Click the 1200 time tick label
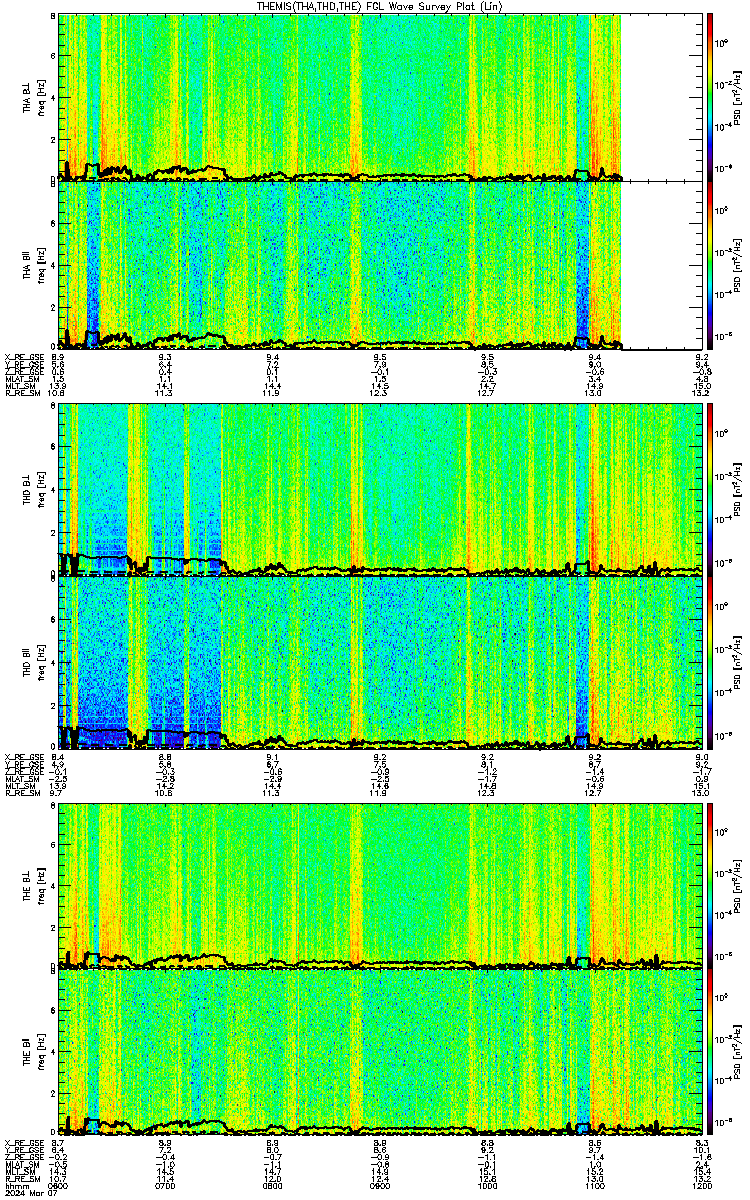Image resolution: width=750 pixels, height=1200 pixels. tap(701, 1185)
